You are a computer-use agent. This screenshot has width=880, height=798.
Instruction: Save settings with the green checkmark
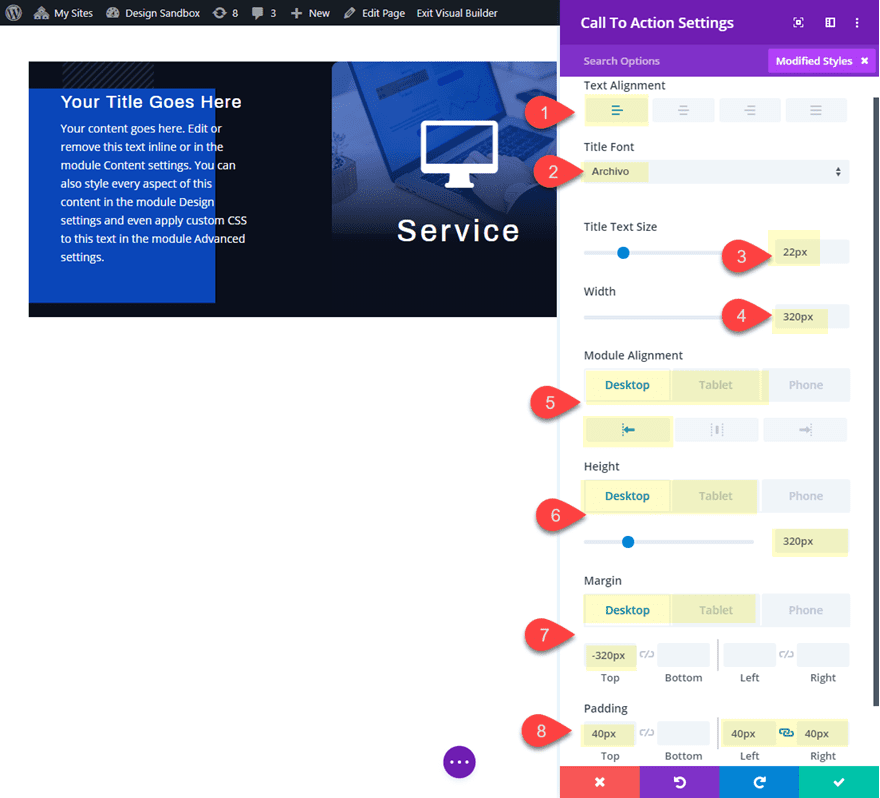(838, 782)
